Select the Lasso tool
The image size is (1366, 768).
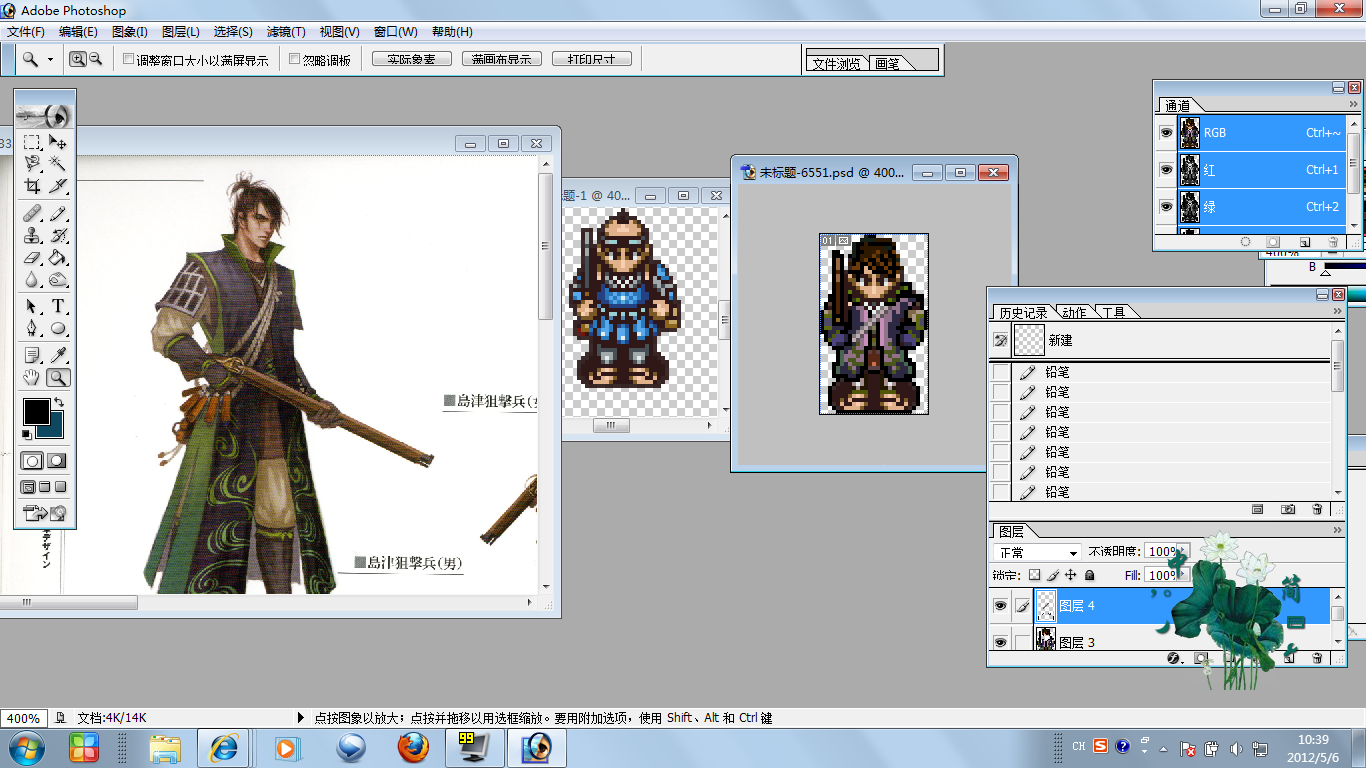click(x=32, y=164)
